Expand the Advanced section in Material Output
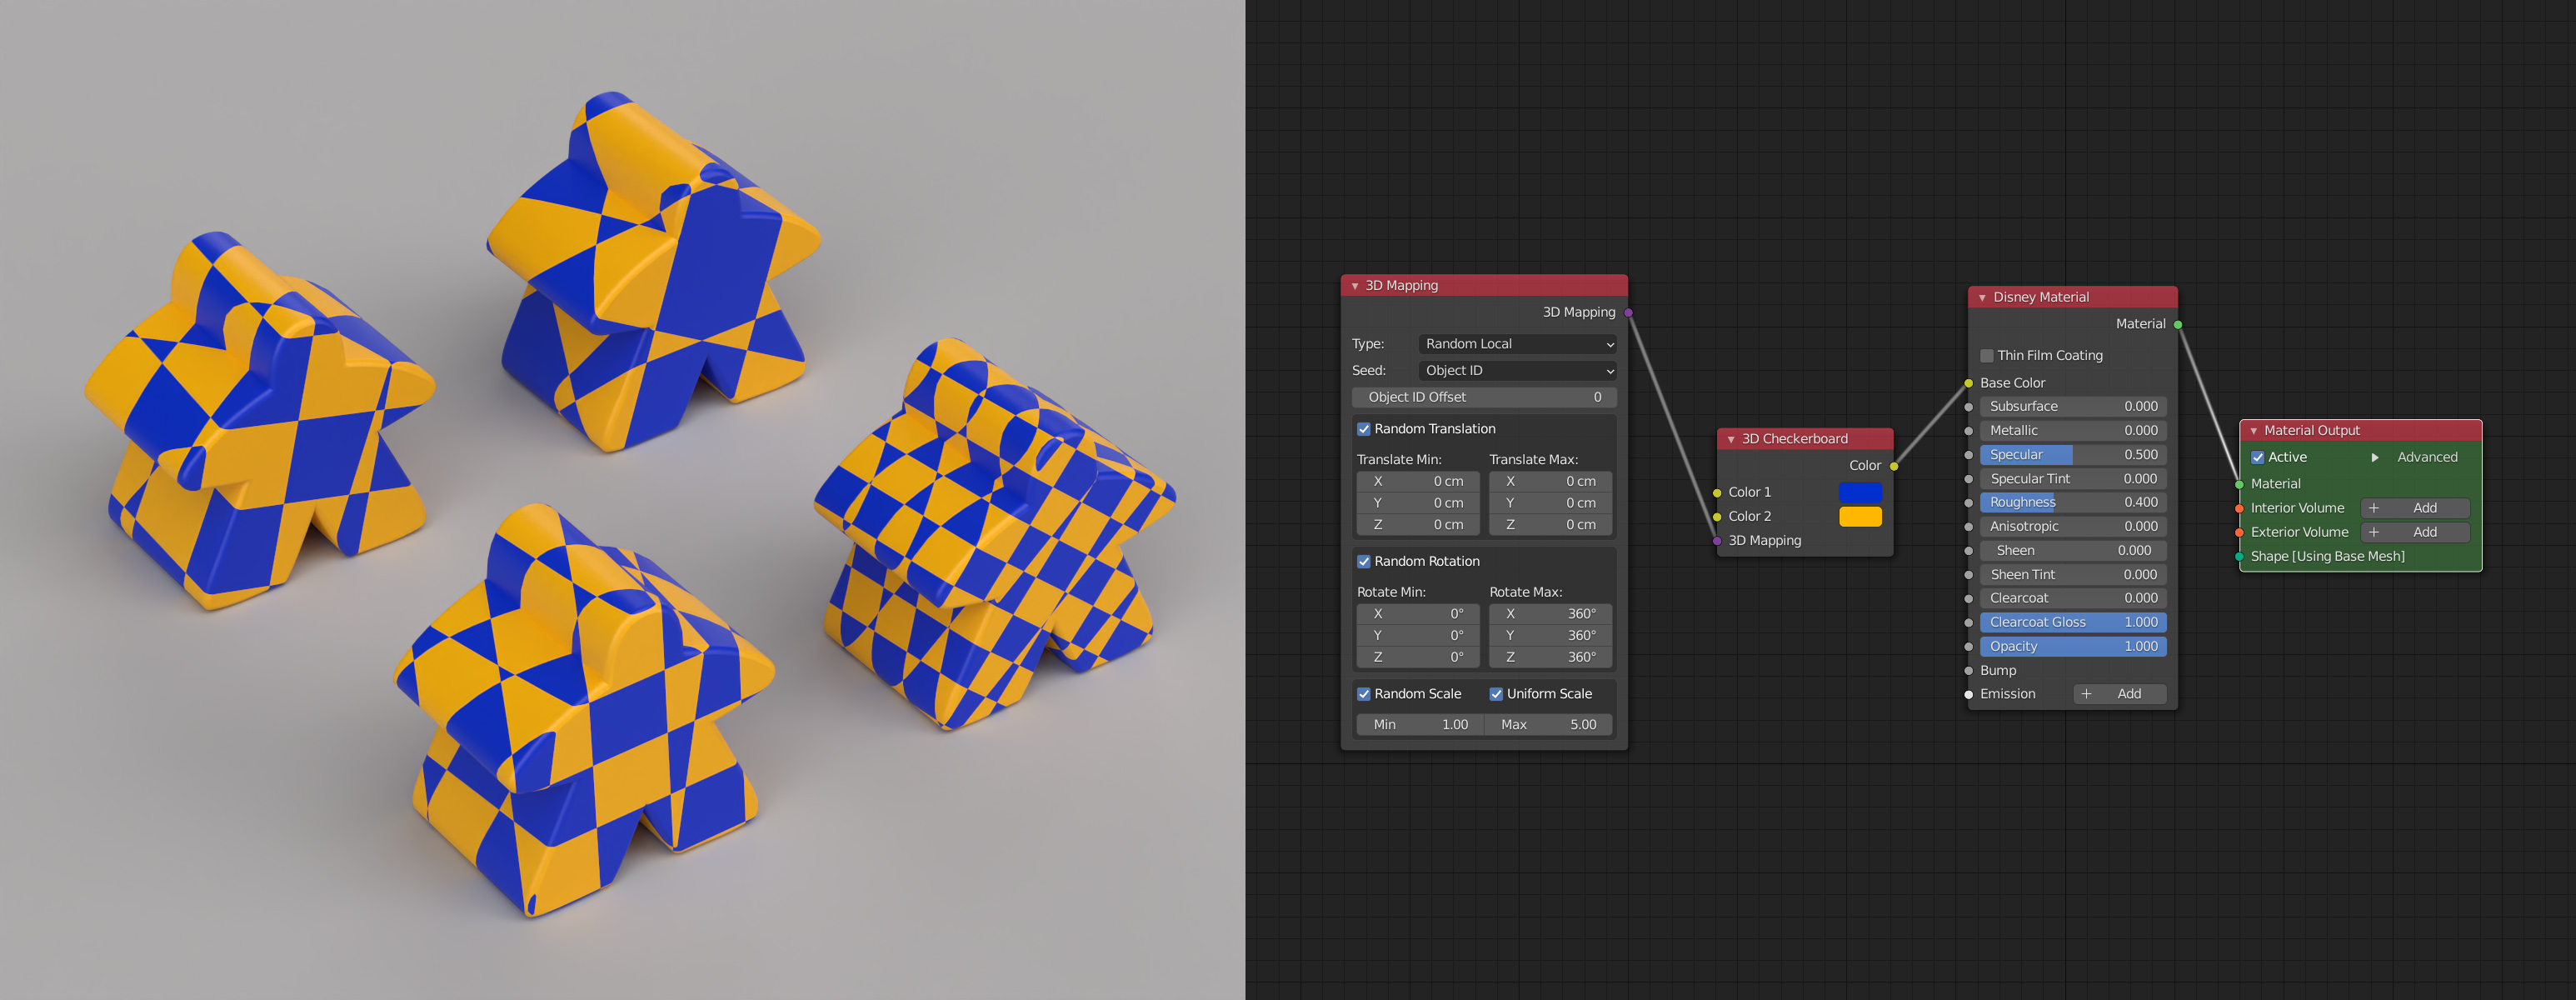Viewport: 2576px width, 1000px height. tap(2375, 458)
